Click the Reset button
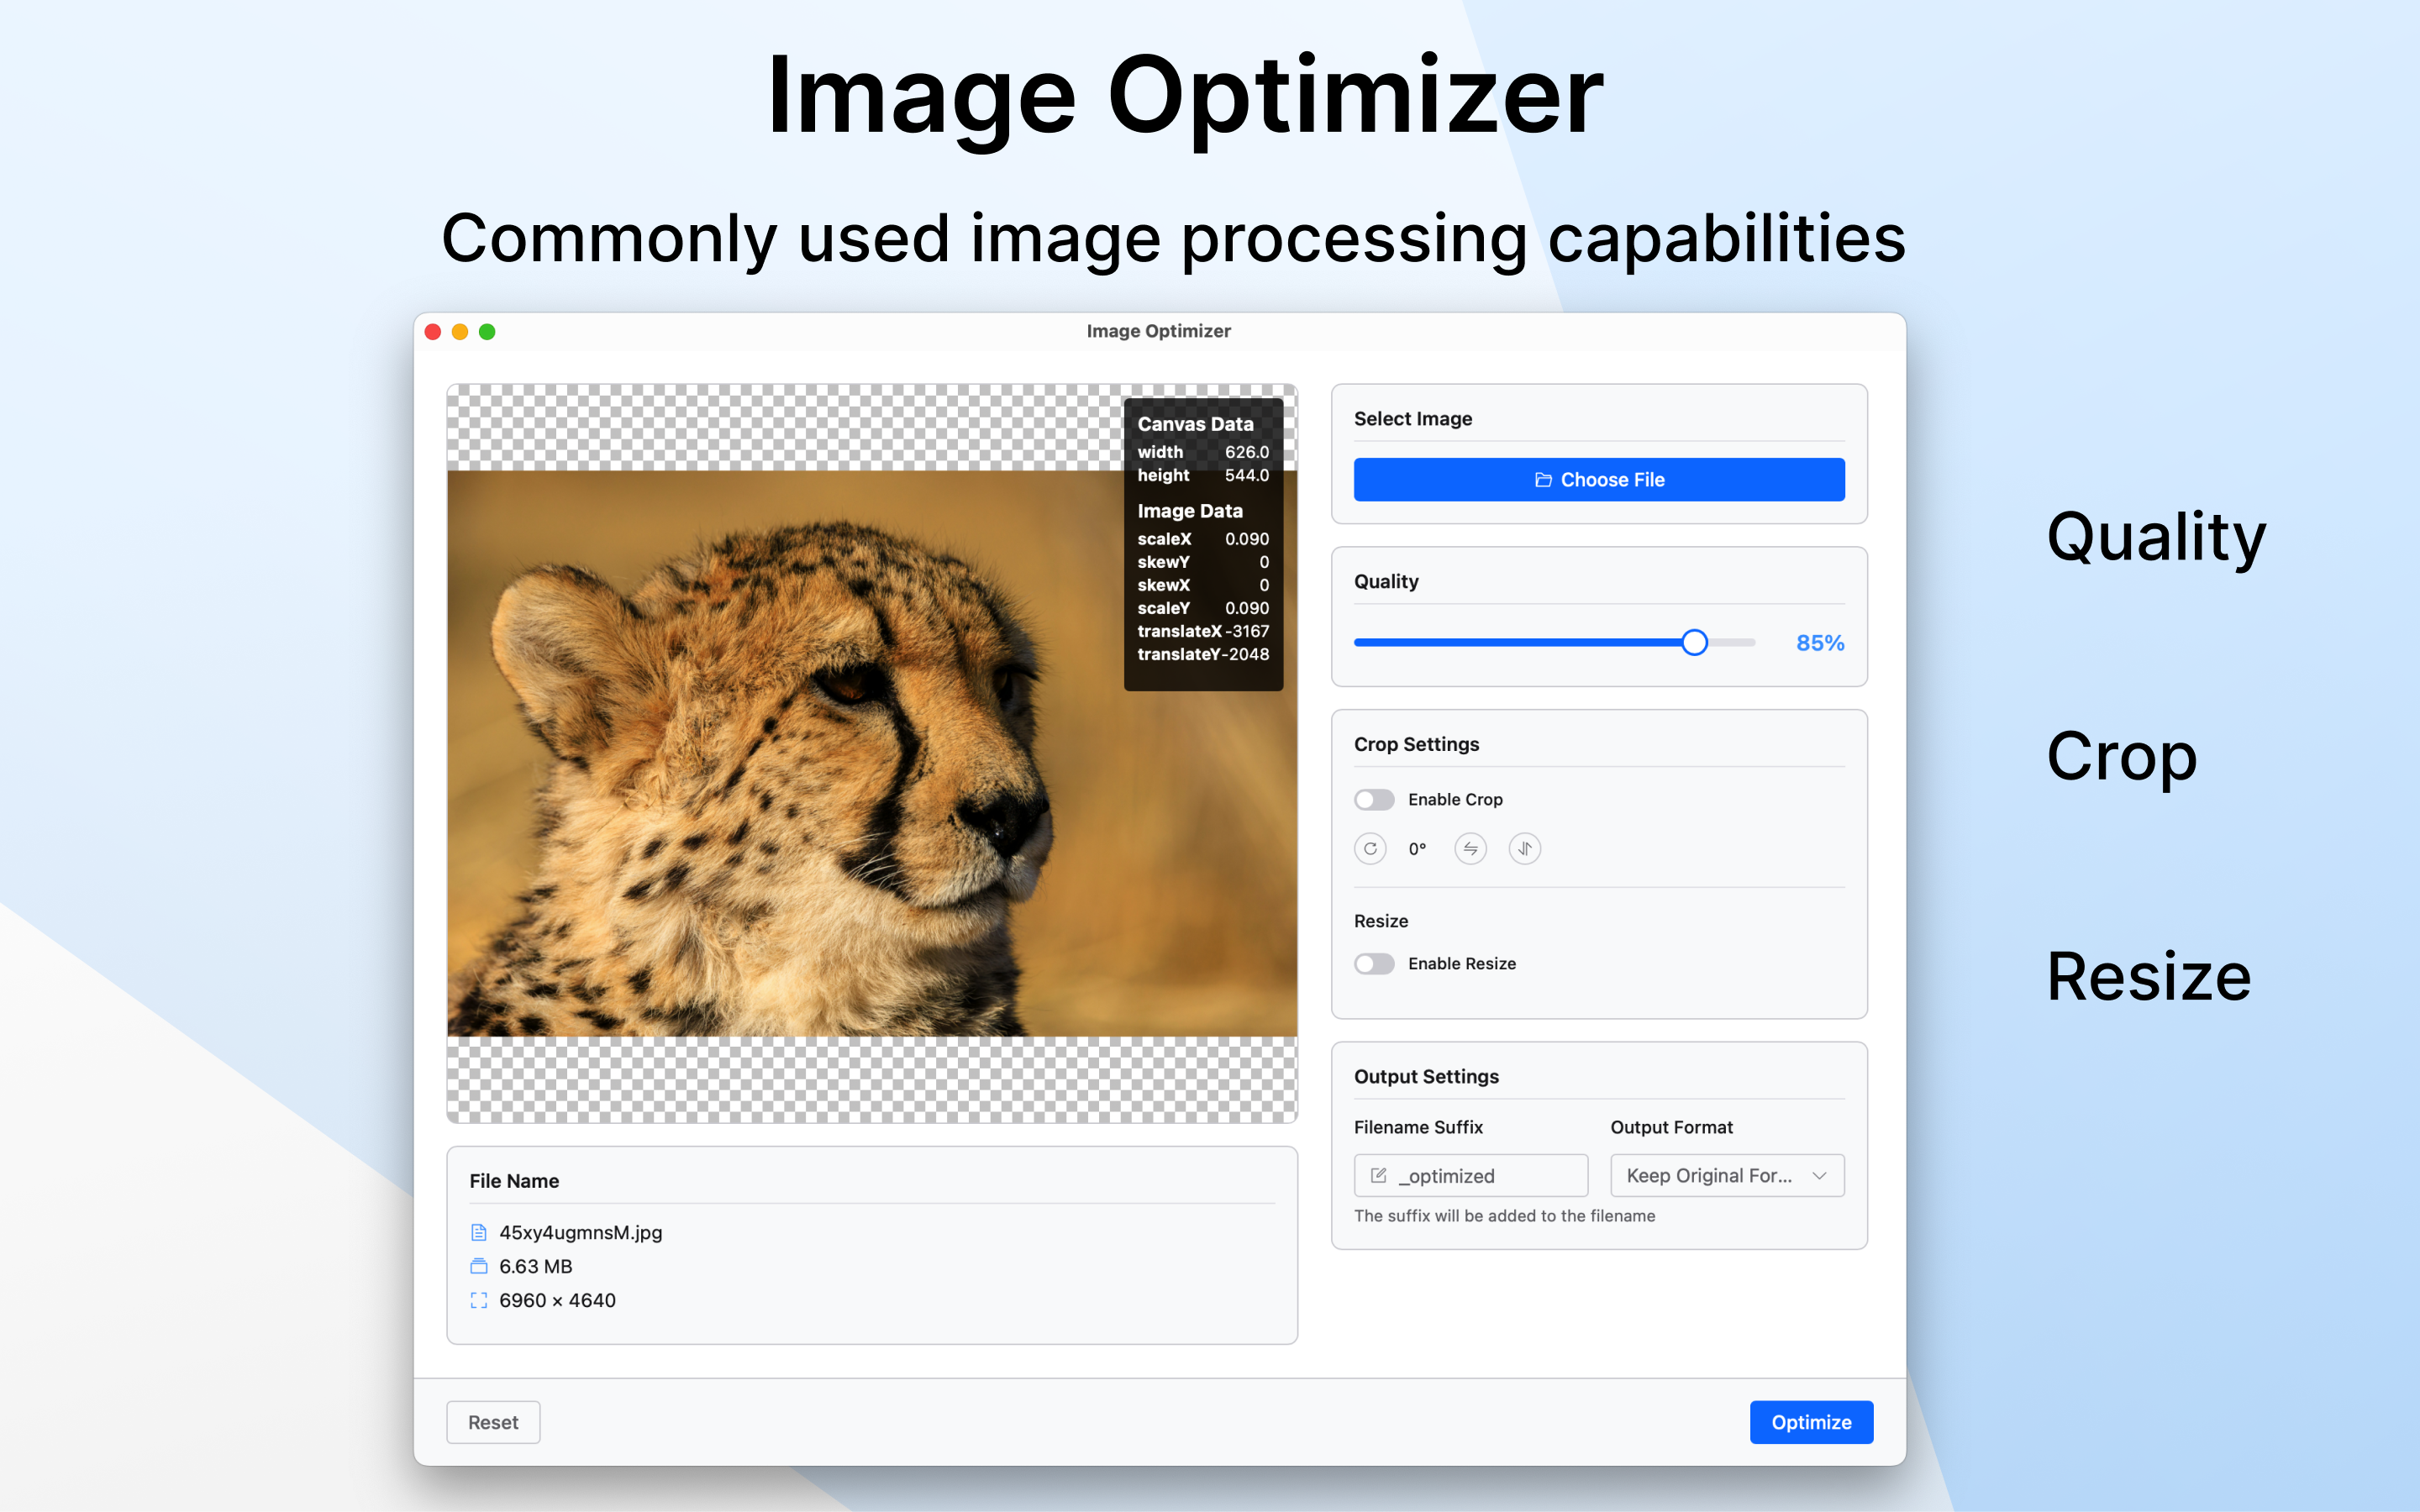2420x1512 pixels. click(493, 1421)
